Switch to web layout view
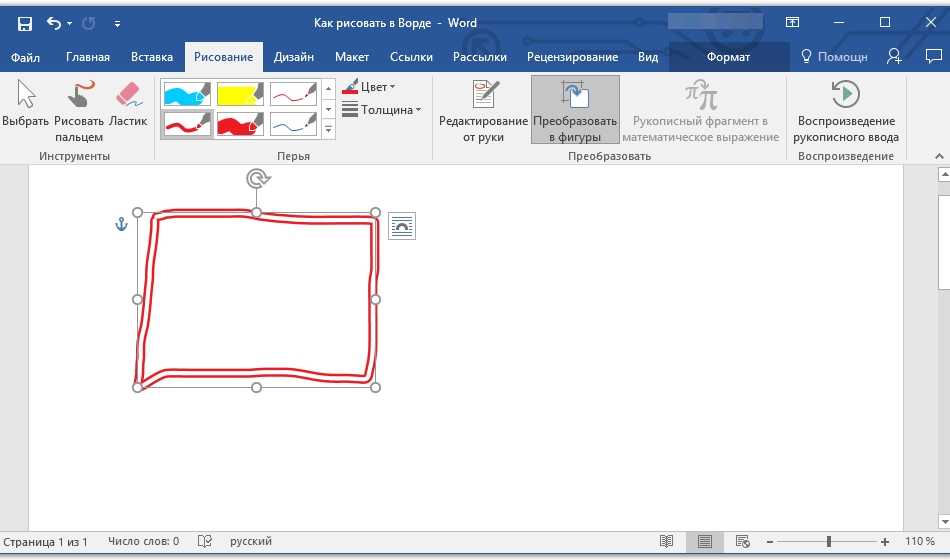The width and height of the screenshot is (950, 560). point(743,541)
